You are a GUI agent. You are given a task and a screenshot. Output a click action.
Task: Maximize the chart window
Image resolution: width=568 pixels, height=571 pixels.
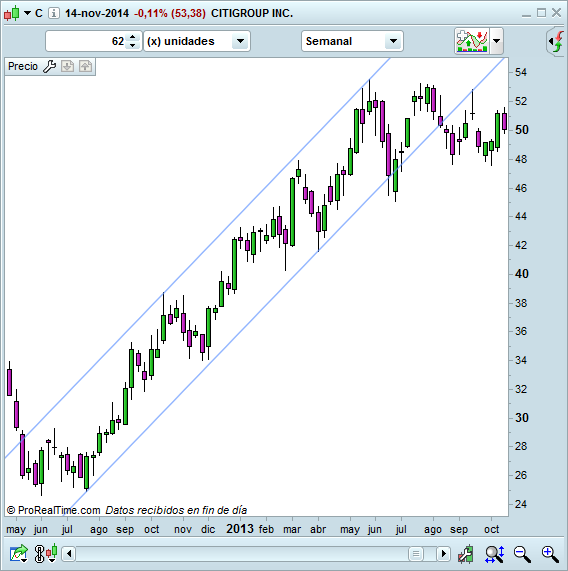541,13
